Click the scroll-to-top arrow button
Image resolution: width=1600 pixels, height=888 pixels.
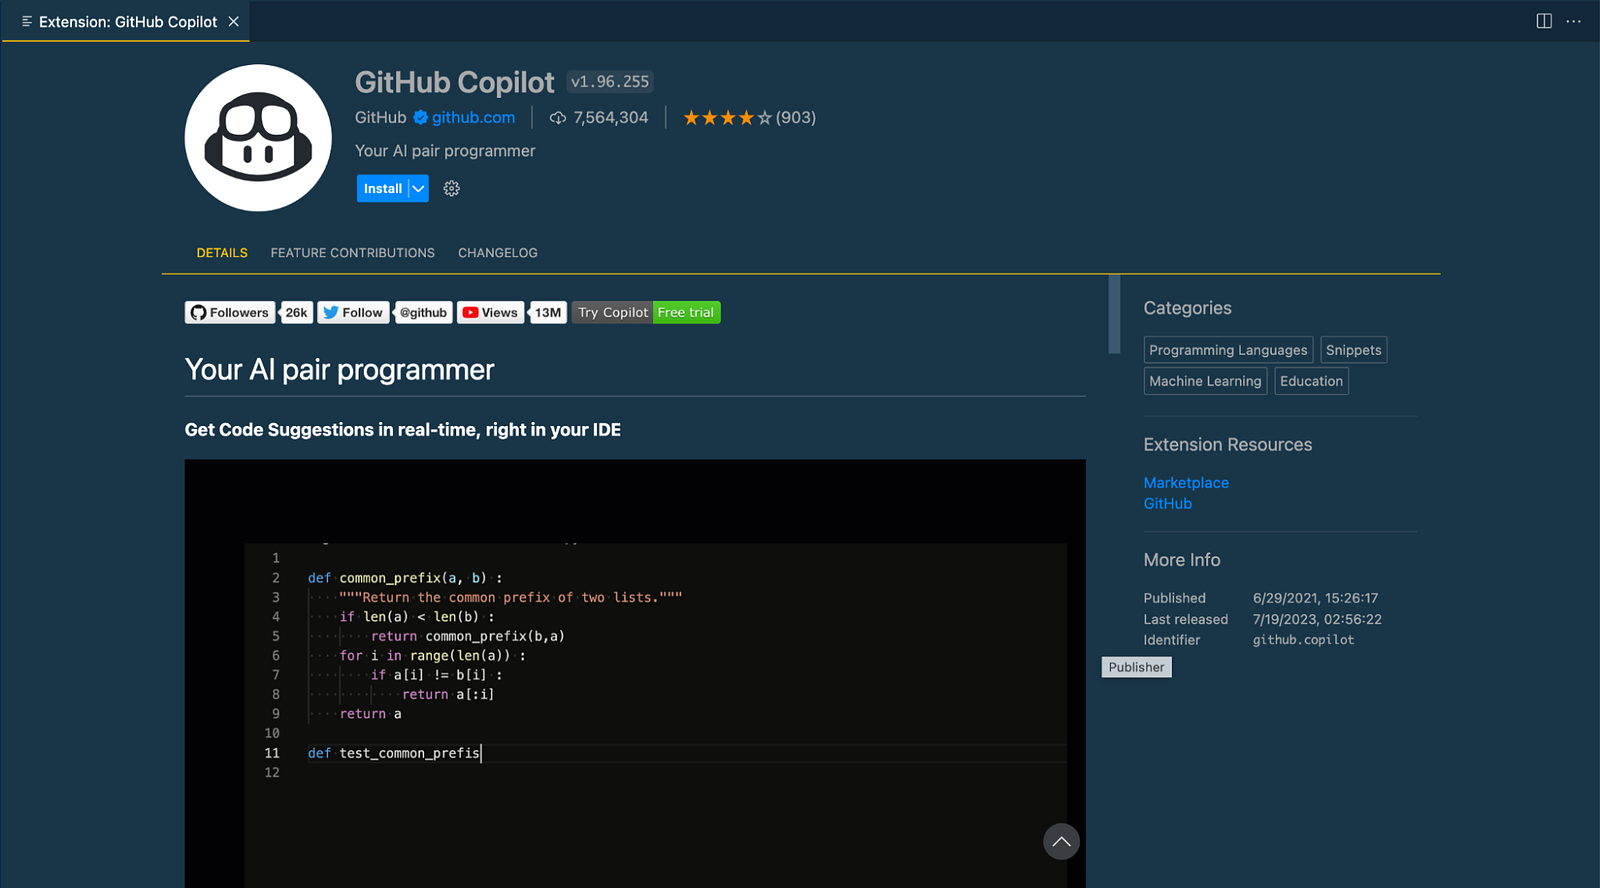click(1061, 842)
